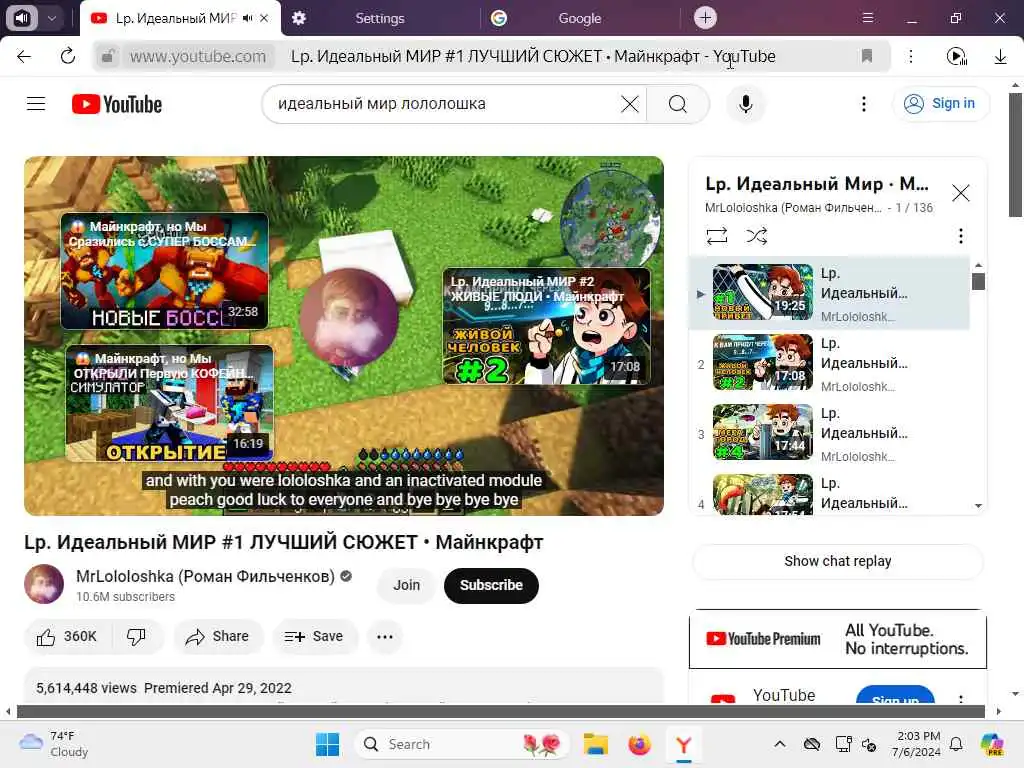Viewport: 1024px width, 768px height.
Task: Toggle shuffle playlist
Action: pos(756,235)
